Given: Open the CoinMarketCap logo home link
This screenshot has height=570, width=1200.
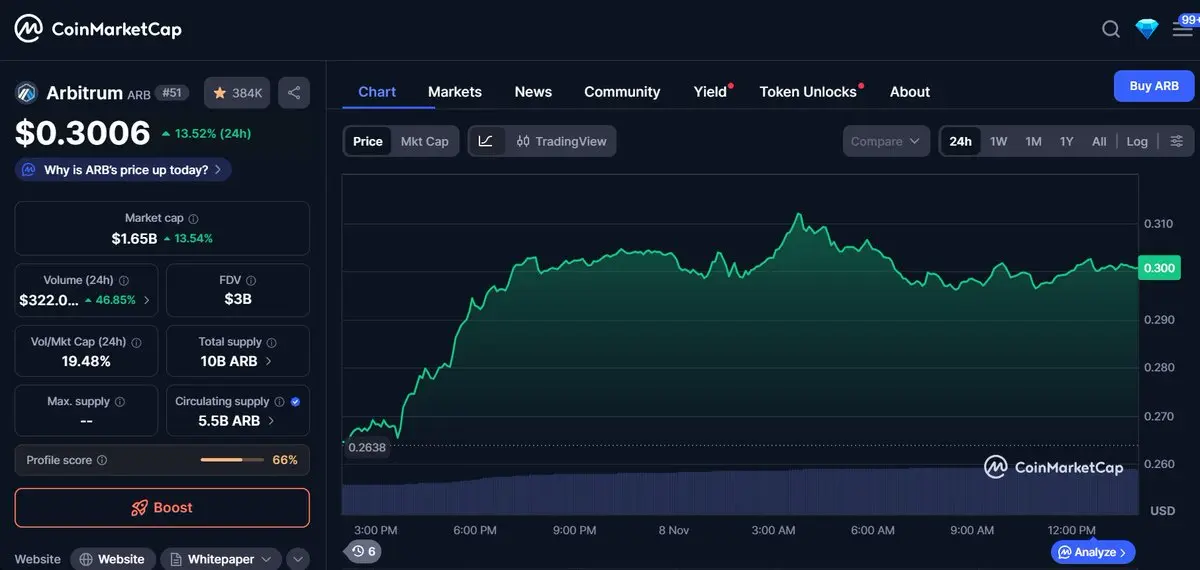Looking at the screenshot, I should point(98,29).
